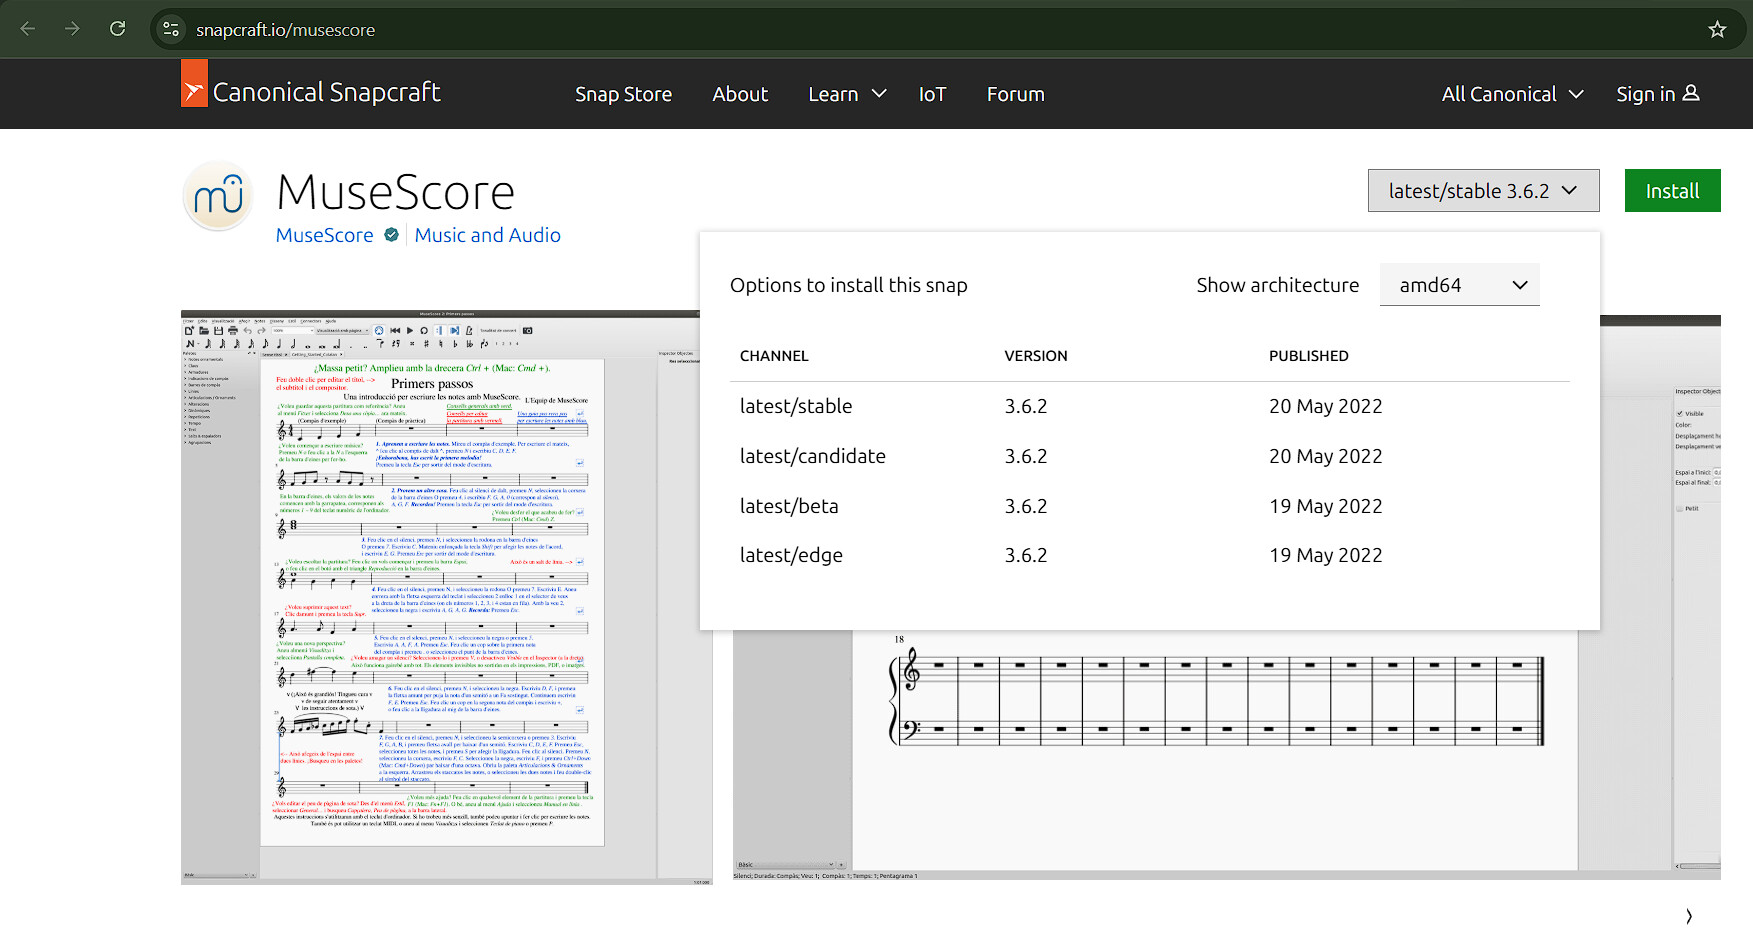Open the amd64 architecture selector
Image resolution: width=1753 pixels, height=942 pixels.
tap(1459, 285)
